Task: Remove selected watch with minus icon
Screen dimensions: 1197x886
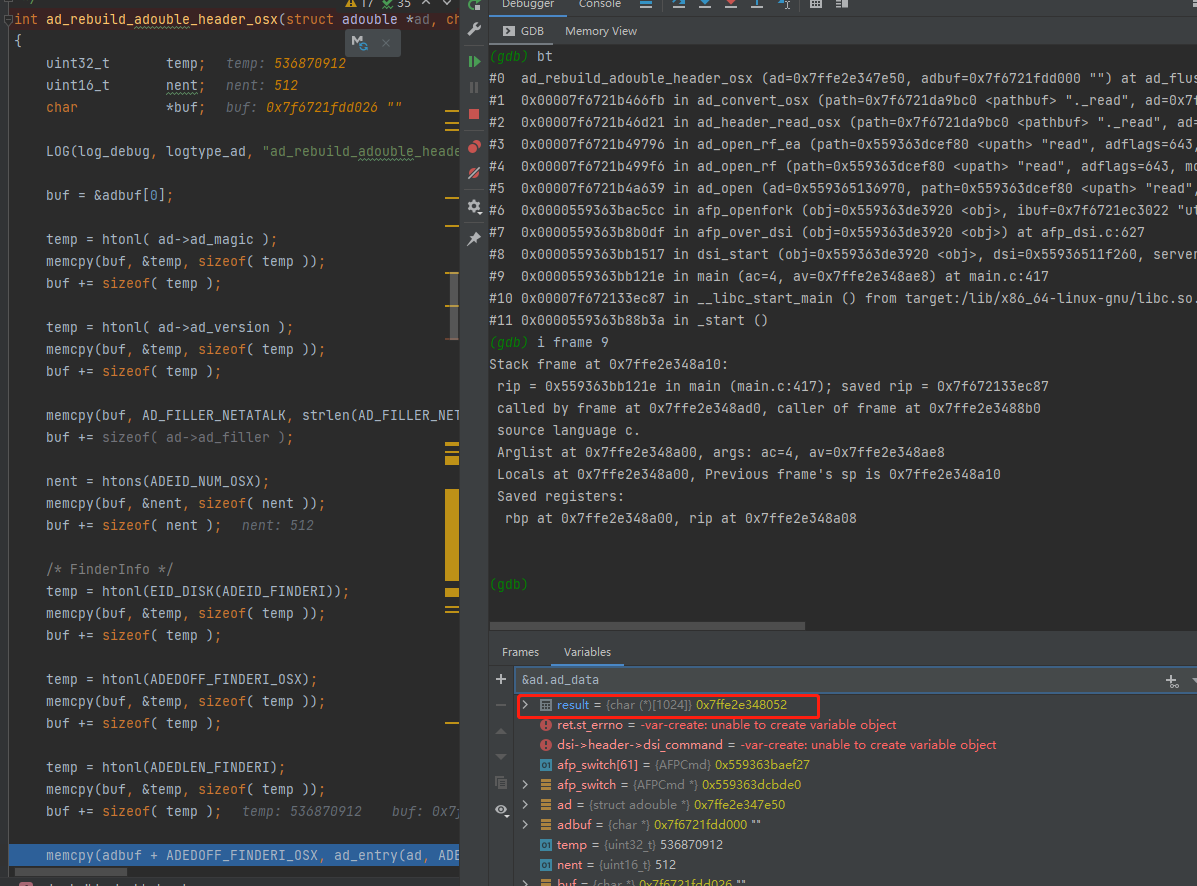Action: (x=501, y=706)
